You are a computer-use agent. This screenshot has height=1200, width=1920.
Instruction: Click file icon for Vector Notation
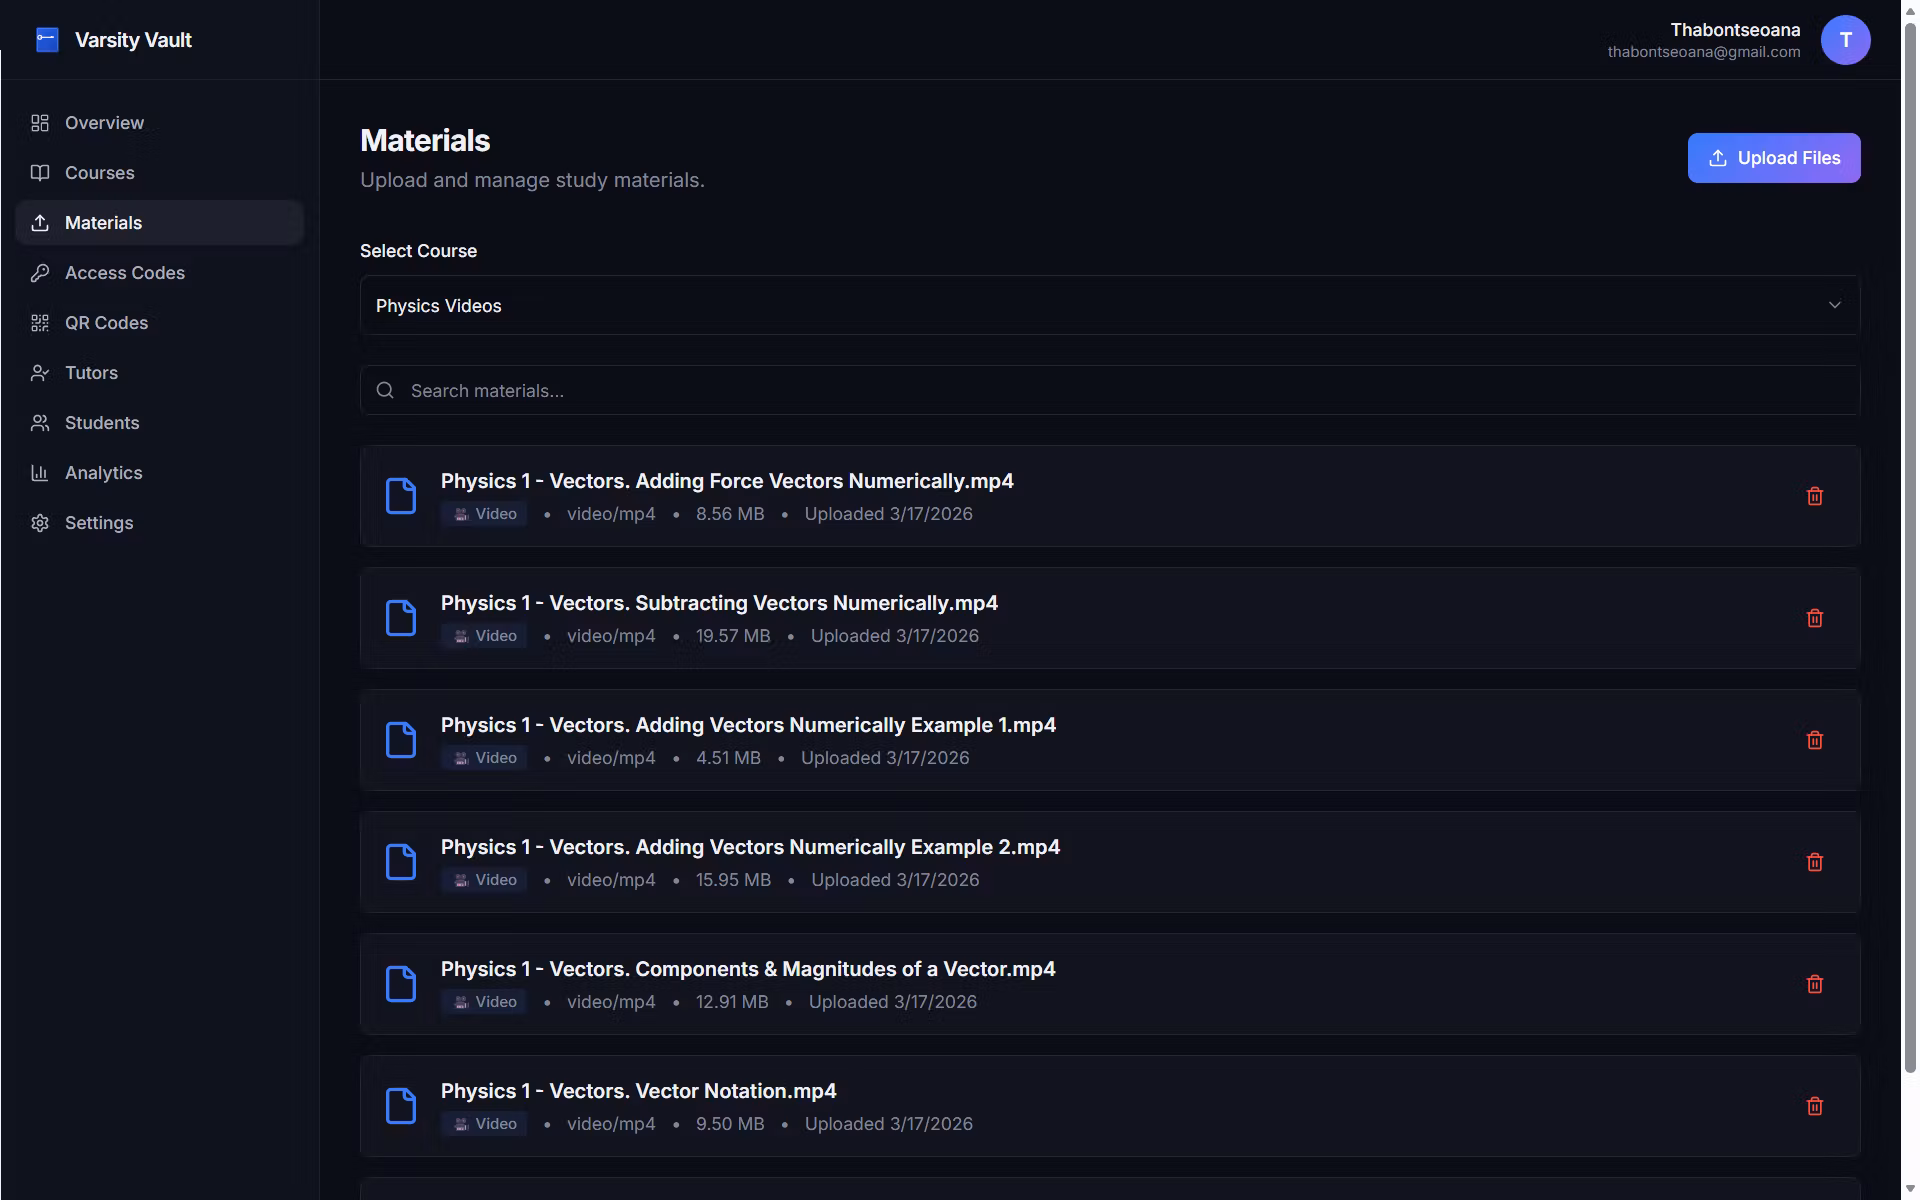(x=401, y=1106)
